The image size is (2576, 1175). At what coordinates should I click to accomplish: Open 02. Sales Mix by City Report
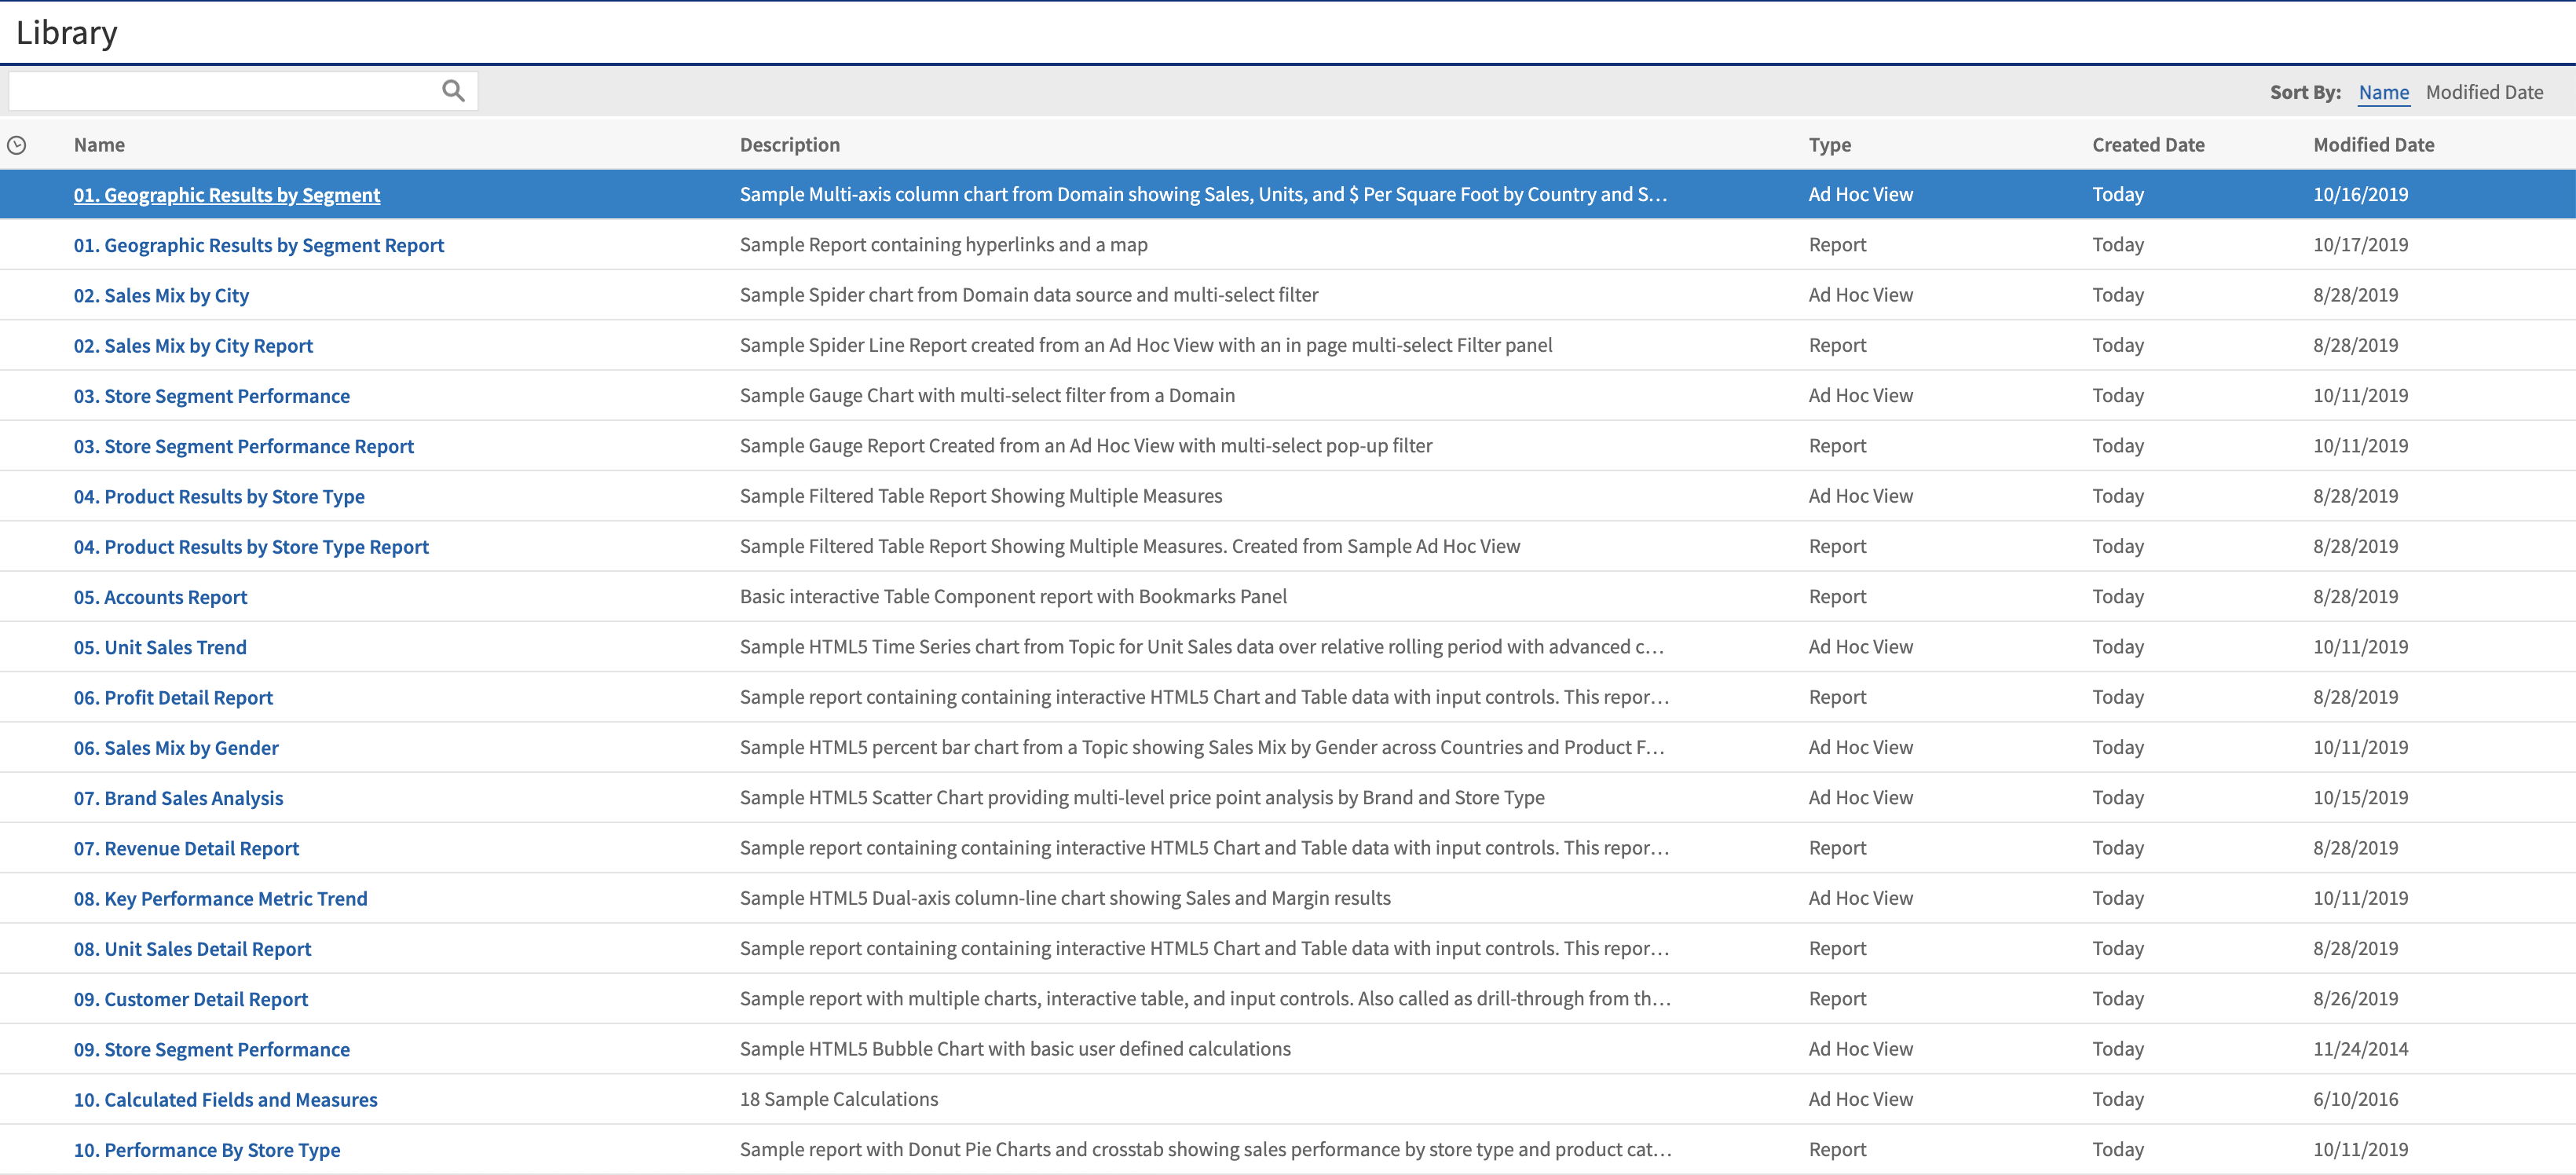point(193,346)
